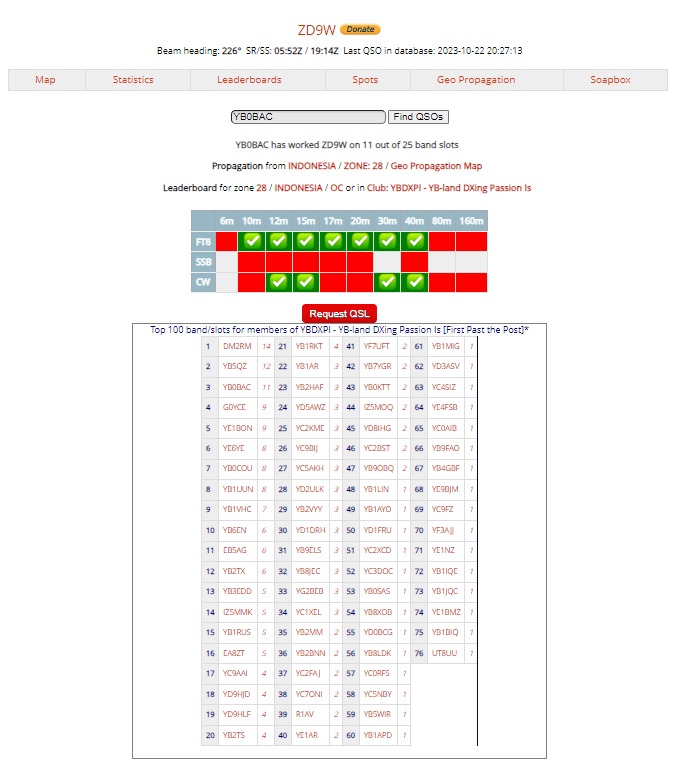The image size is (683, 764).
Task: Click the FT8 17m checkmark icon
Action: [331, 241]
